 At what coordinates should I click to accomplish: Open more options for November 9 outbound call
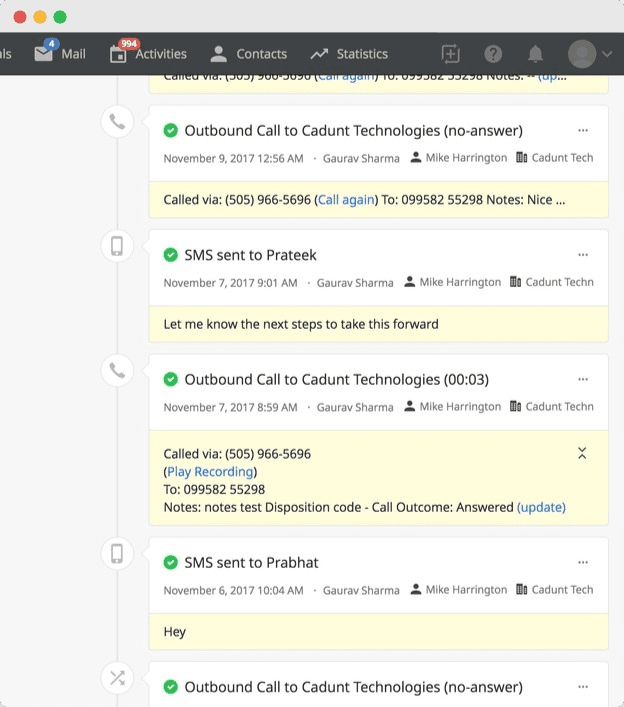click(x=583, y=131)
